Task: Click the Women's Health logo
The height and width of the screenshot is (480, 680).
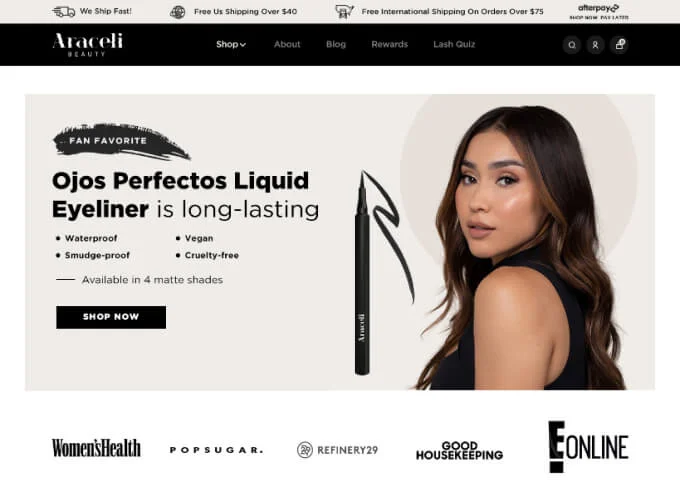Action: [96, 448]
